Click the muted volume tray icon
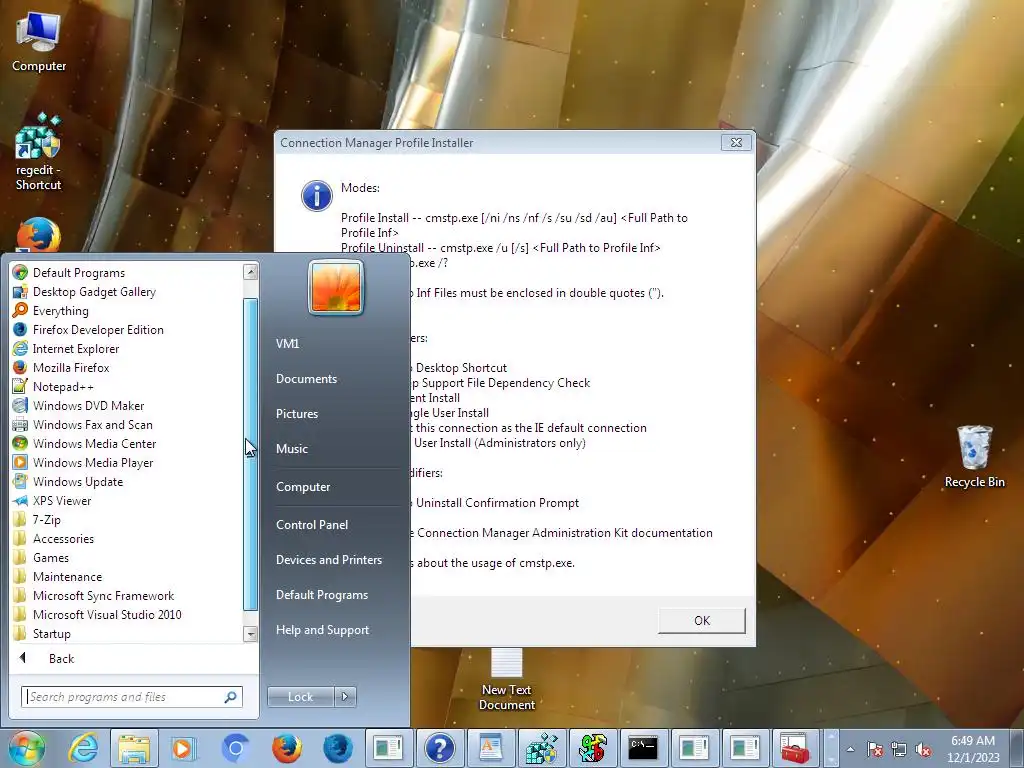Viewport: 1024px width, 768px height. [x=923, y=750]
